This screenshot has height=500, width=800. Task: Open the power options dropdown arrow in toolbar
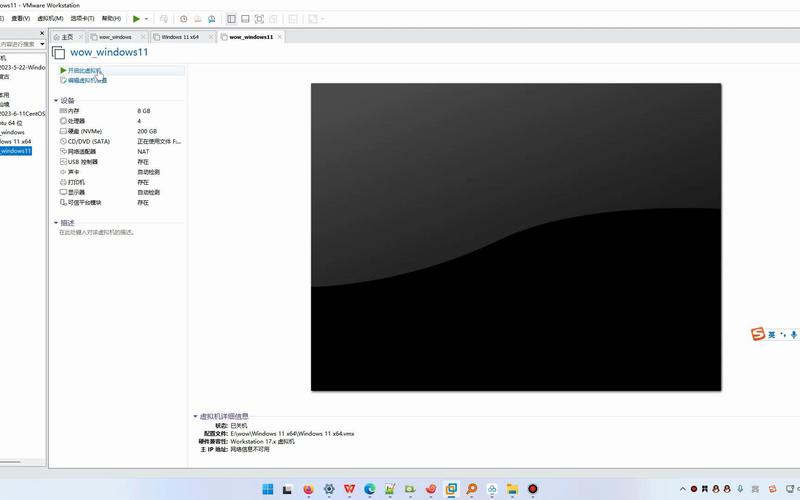pyautogui.click(x=146, y=19)
